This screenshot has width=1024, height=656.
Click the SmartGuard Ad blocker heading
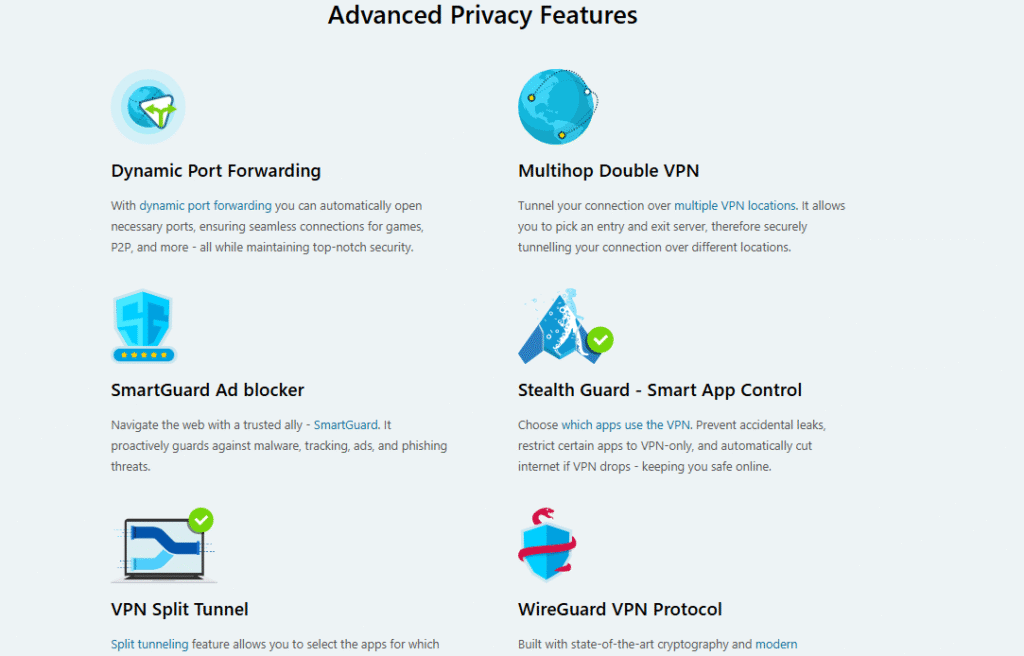click(208, 390)
